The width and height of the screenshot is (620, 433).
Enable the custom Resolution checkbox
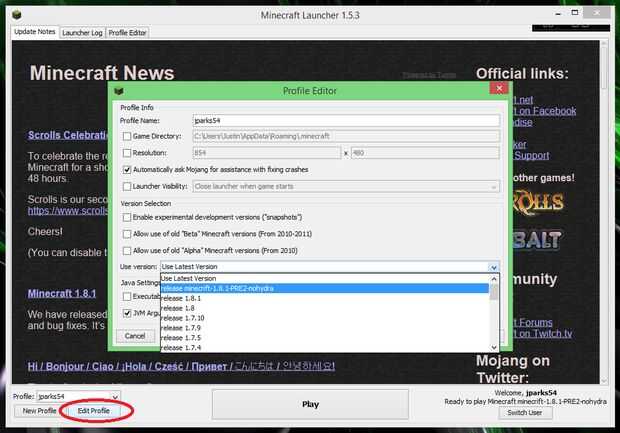point(127,153)
